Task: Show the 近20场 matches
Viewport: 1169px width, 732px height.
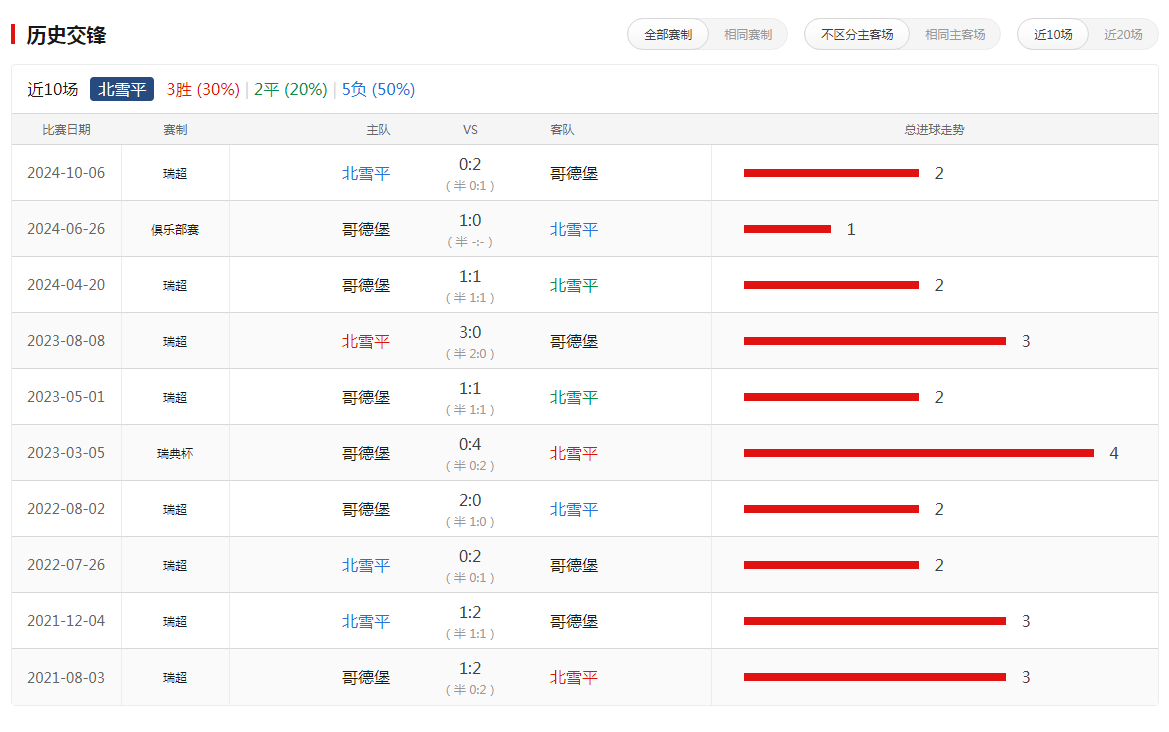Action: point(1123,35)
